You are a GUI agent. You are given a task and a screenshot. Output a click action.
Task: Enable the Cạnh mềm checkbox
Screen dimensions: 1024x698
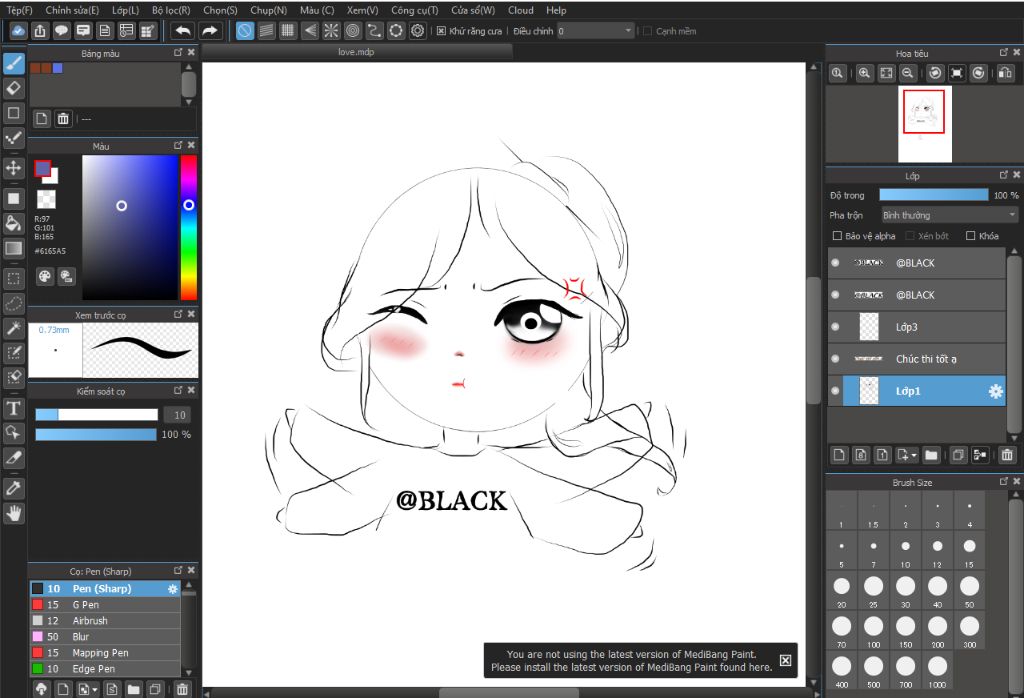[647, 31]
